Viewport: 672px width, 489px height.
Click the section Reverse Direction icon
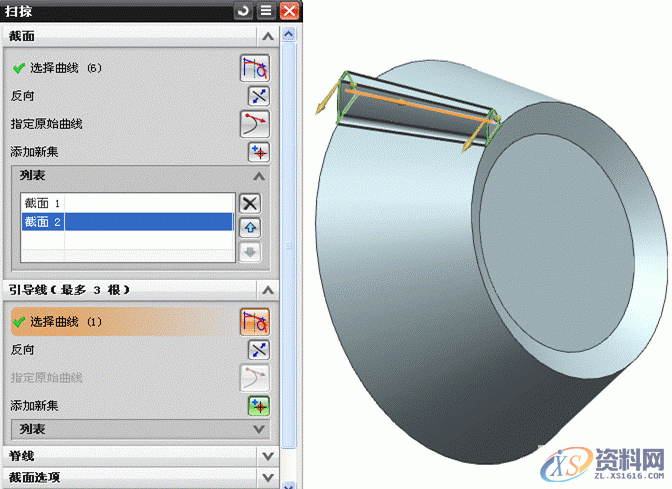[x=259, y=96]
